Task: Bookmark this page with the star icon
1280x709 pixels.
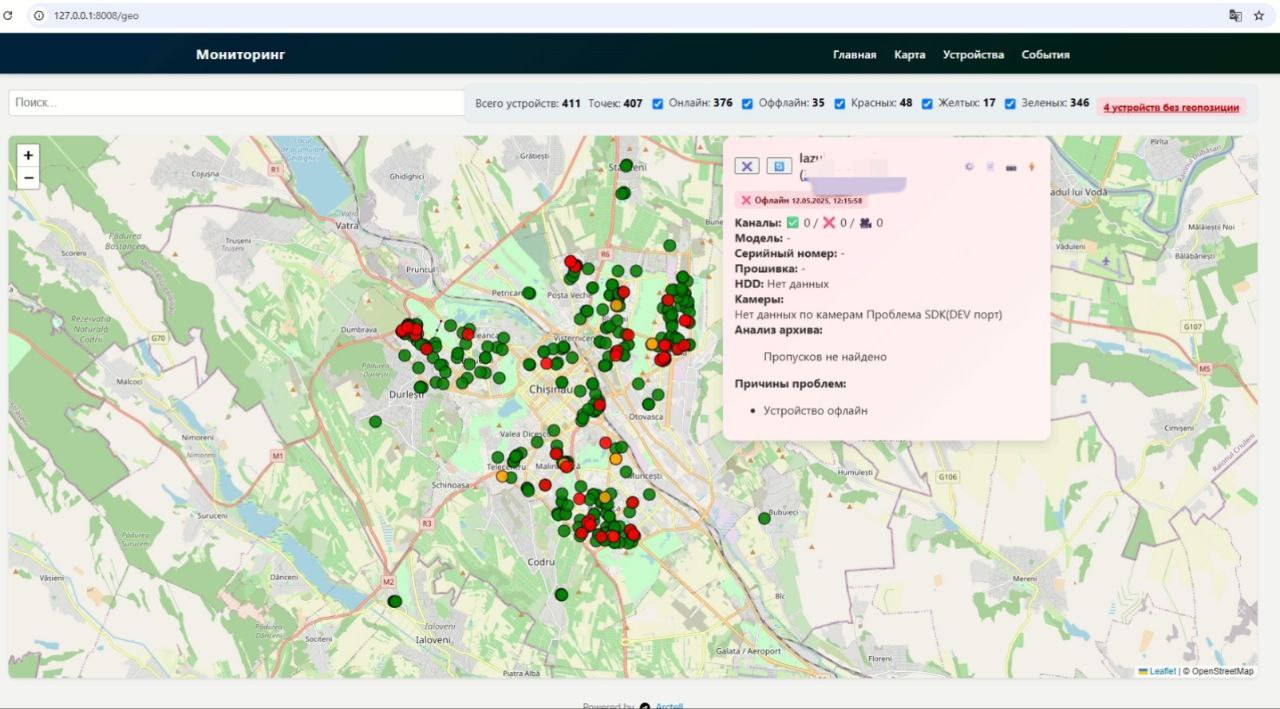Action: point(1259,15)
